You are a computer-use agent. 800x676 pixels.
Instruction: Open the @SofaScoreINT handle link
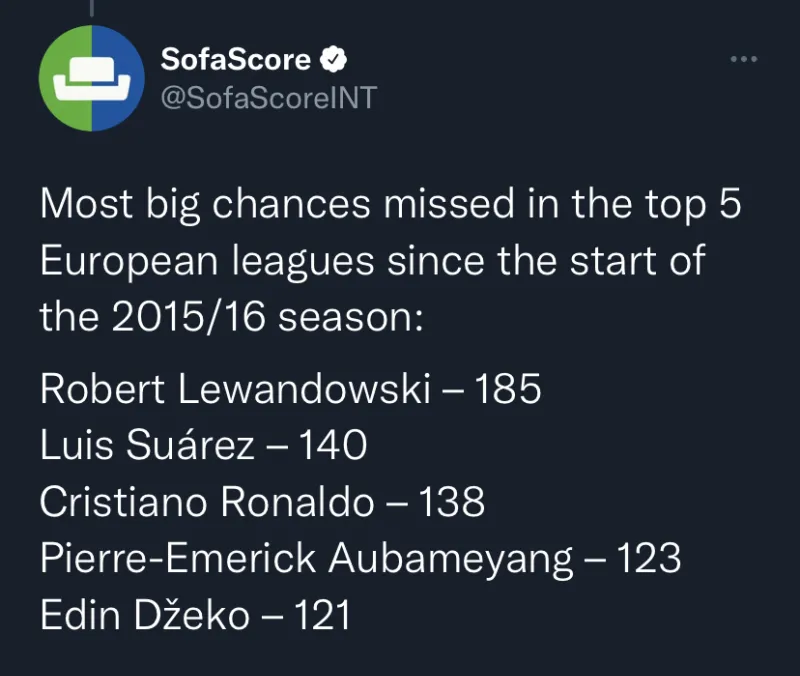click(269, 97)
